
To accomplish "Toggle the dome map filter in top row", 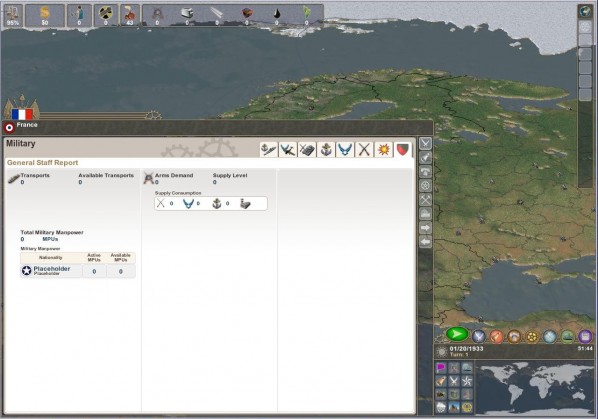I will point(467,368).
